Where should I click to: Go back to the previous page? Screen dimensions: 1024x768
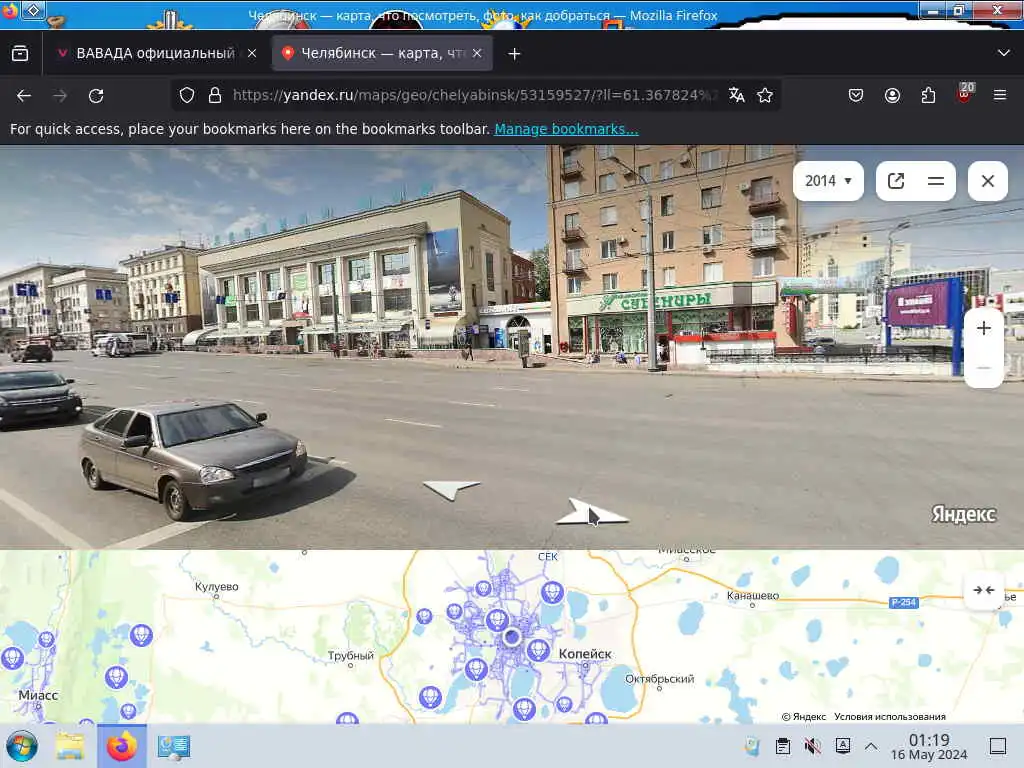[x=24, y=96]
